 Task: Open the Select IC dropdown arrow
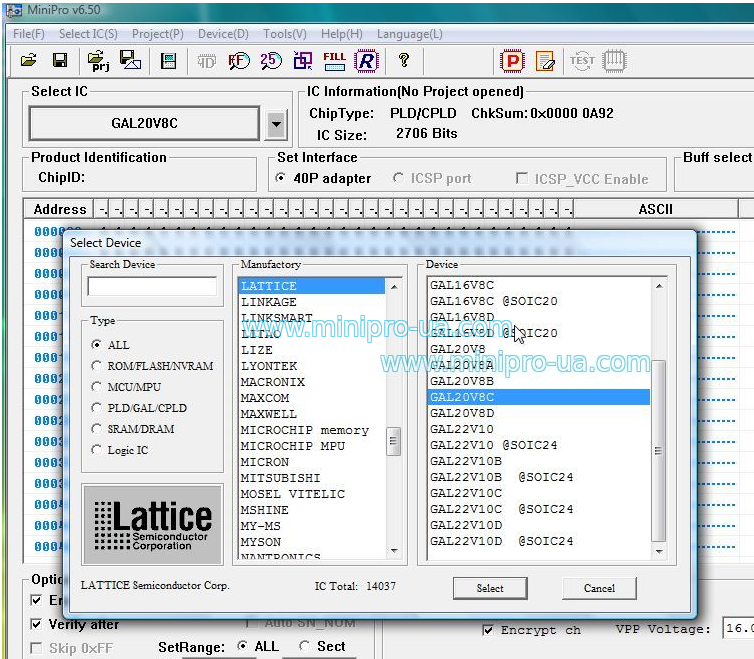(276, 124)
